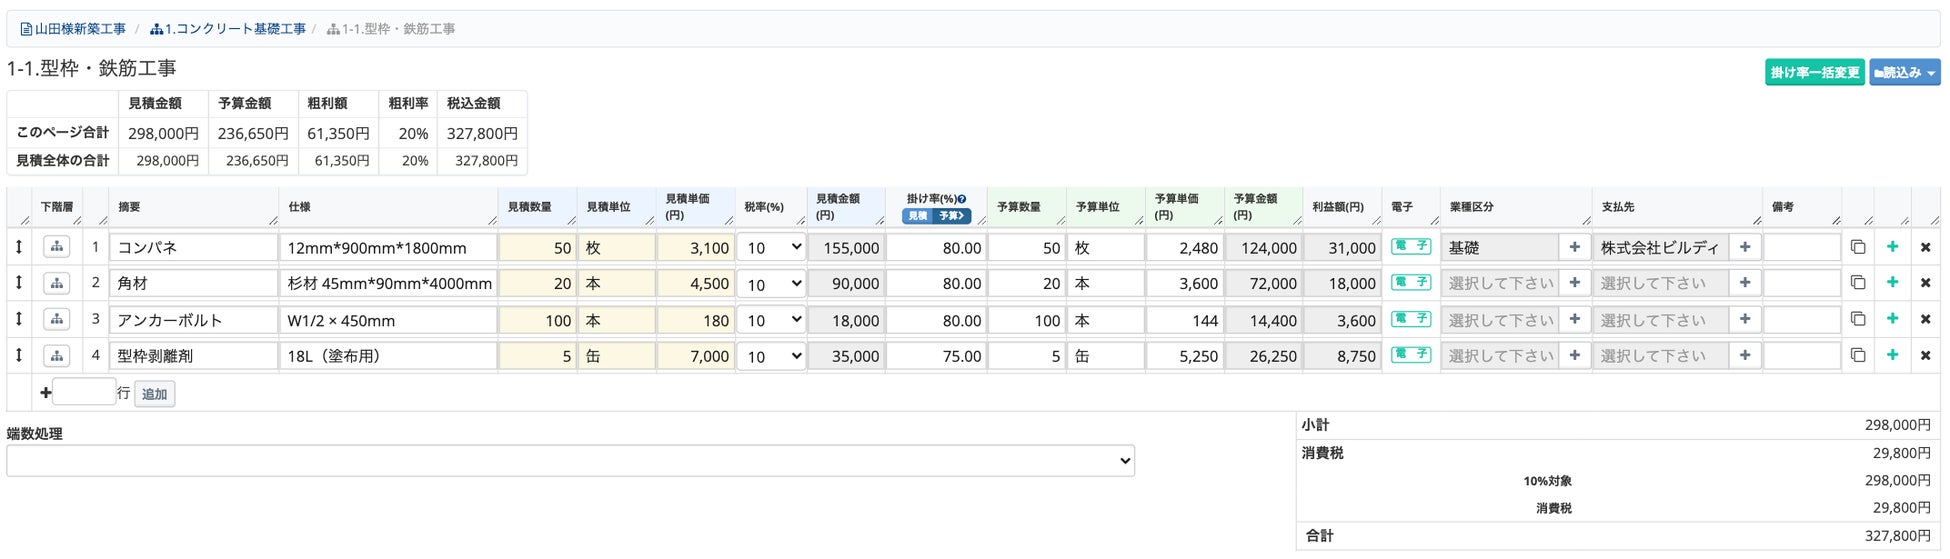Click the row count field beside 追加
The height and width of the screenshot is (559, 1950).
click(x=84, y=392)
